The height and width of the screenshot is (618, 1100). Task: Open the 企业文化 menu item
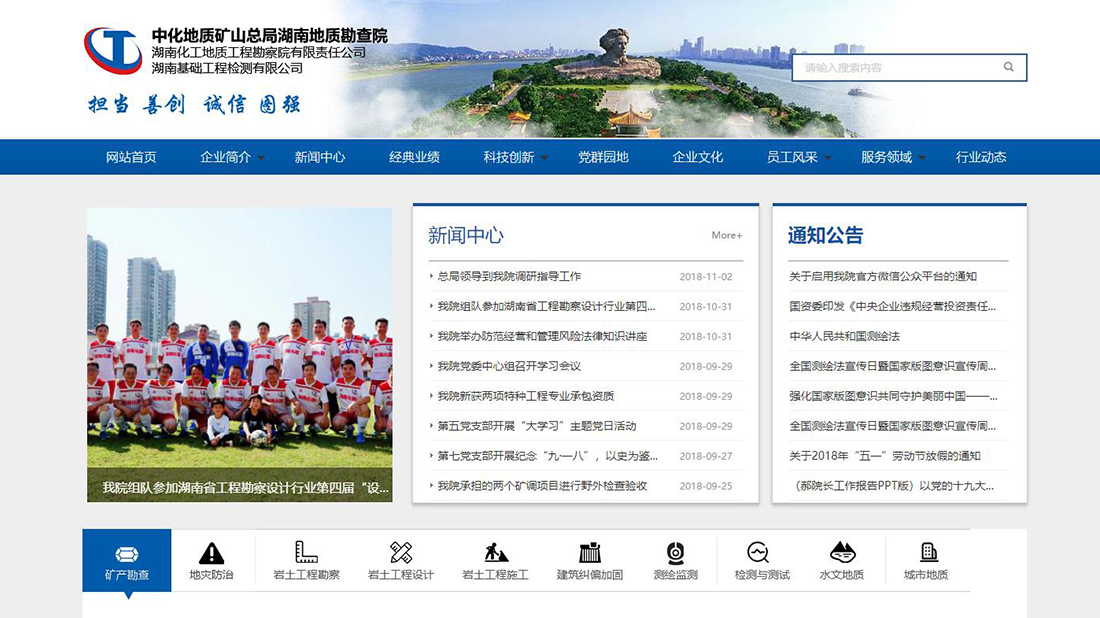click(698, 157)
